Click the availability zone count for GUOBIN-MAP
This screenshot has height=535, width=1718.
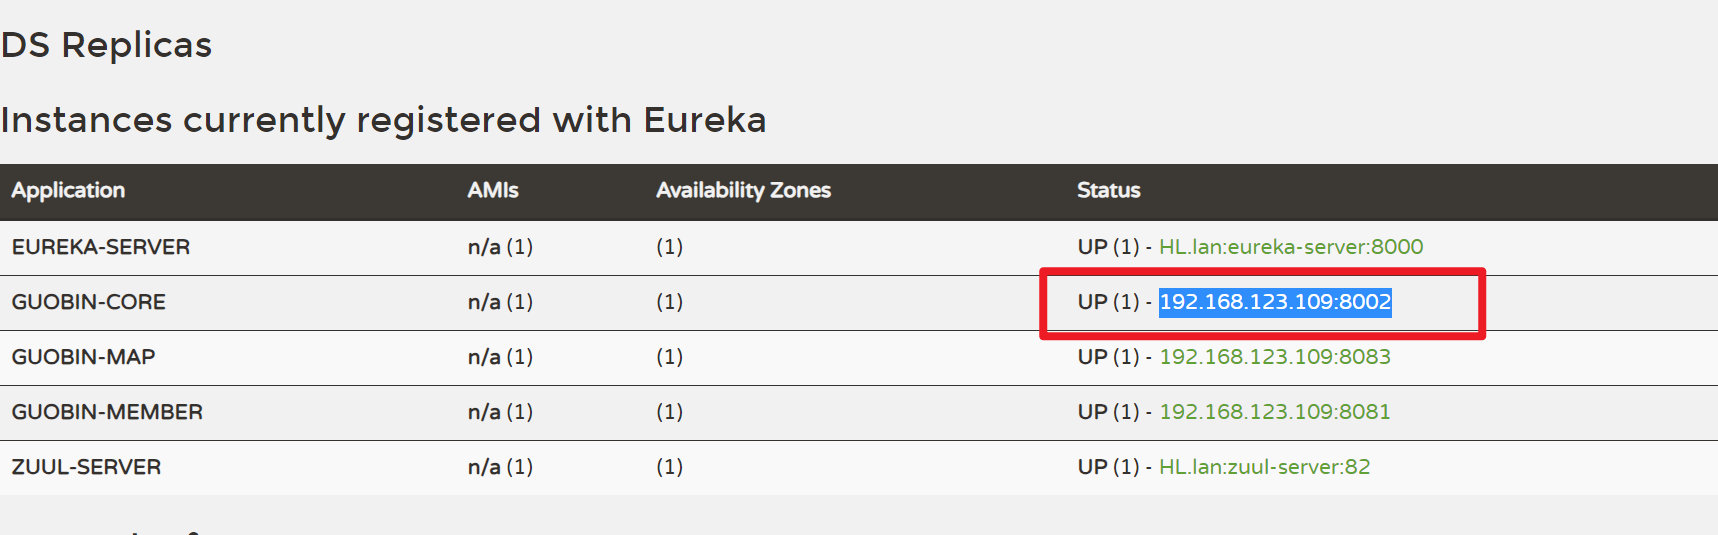coord(669,357)
